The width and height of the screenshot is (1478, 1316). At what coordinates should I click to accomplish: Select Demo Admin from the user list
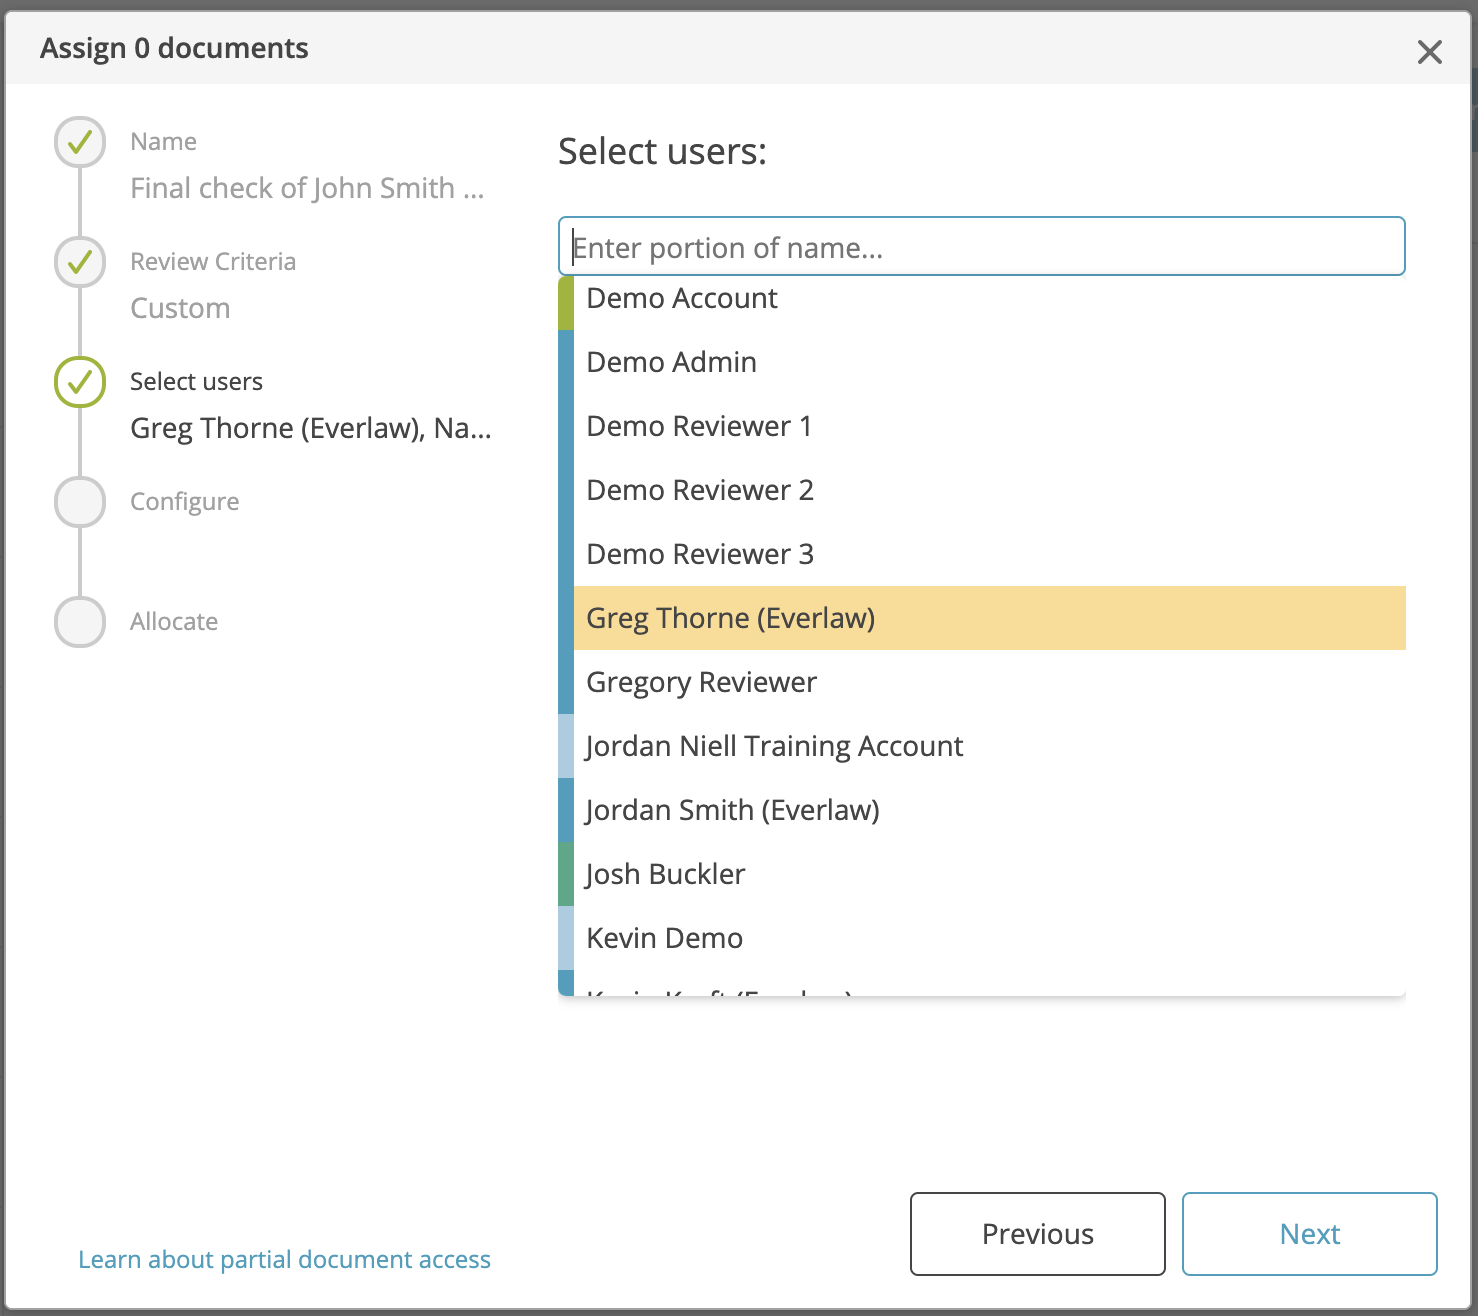click(982, 362)
